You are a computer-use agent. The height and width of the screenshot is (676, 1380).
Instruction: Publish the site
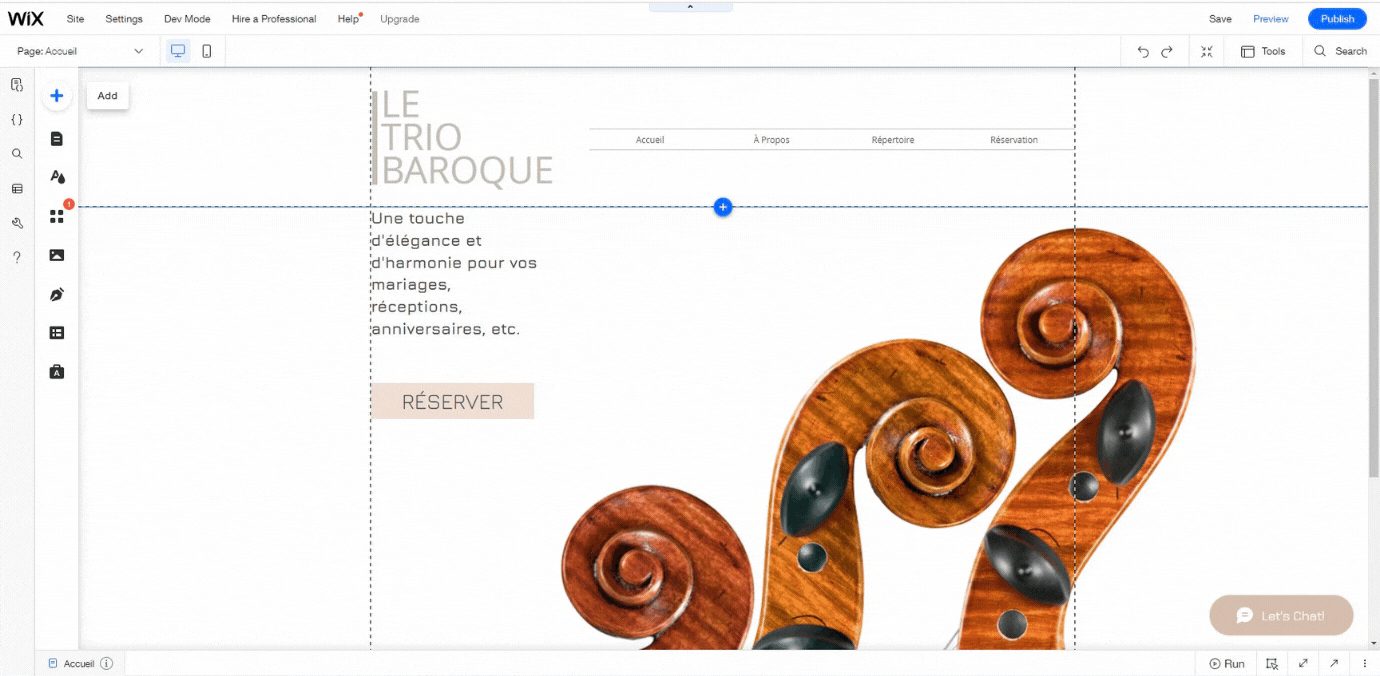point(1337,19)
